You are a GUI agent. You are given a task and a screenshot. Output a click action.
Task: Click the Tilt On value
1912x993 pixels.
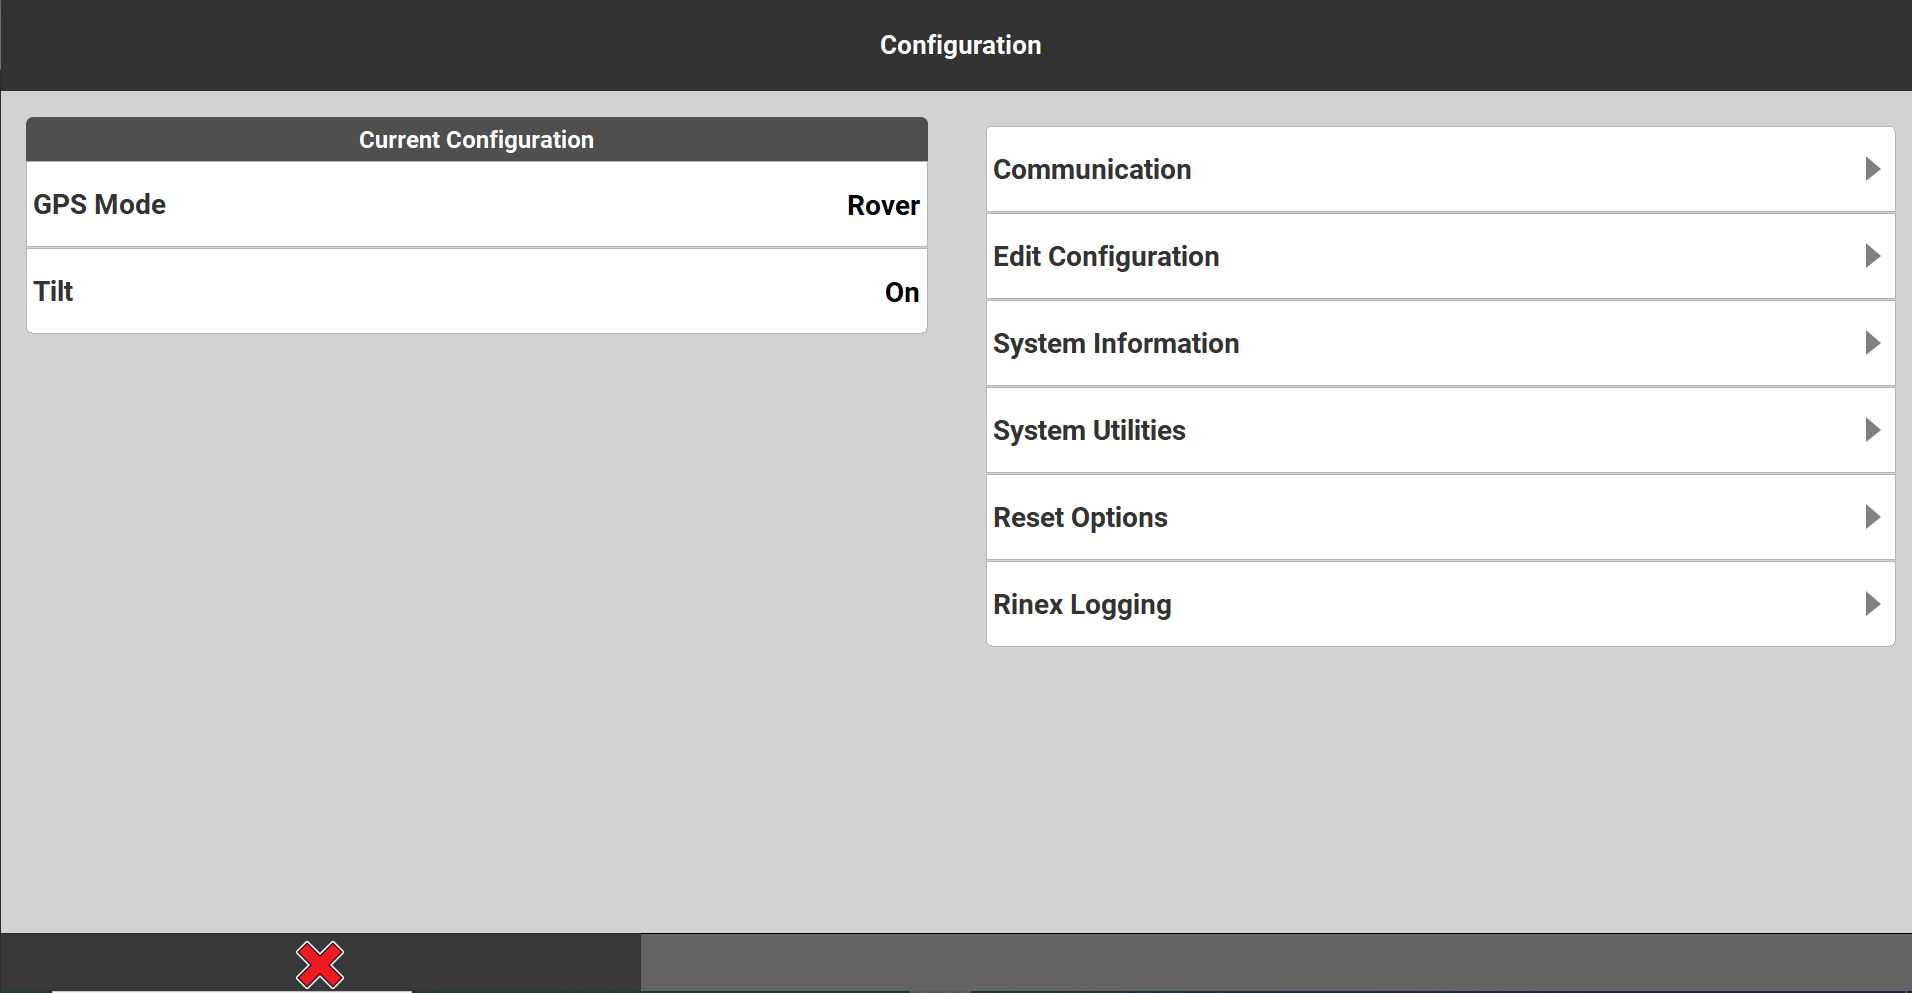[901, 292]
